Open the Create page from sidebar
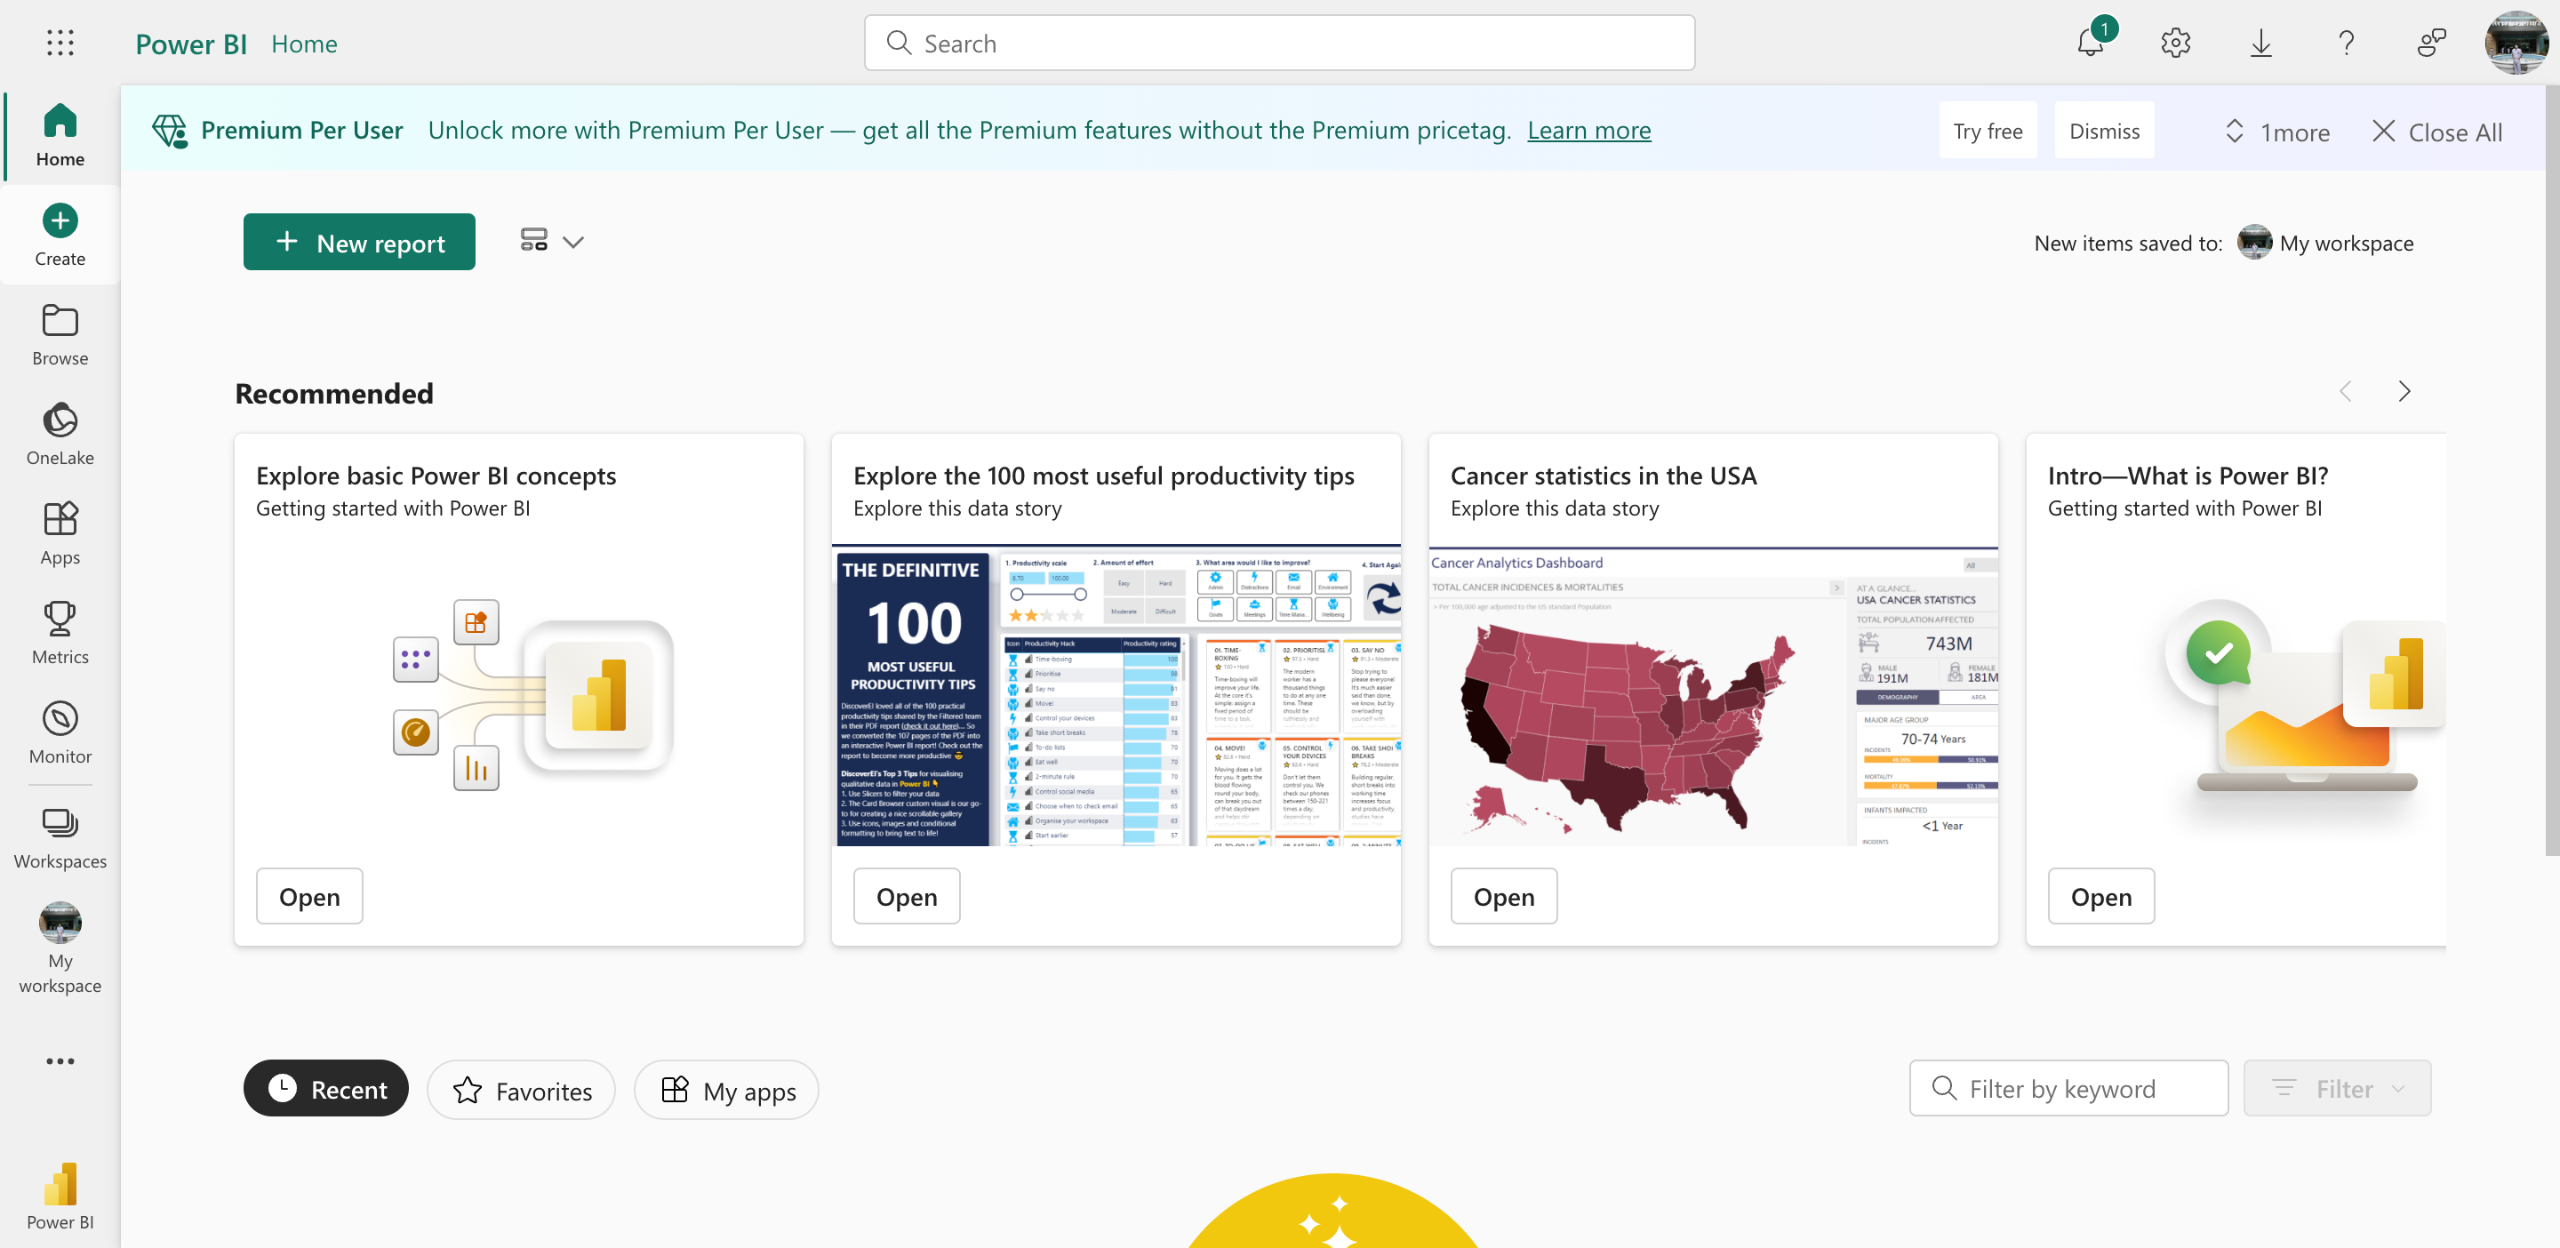This screenshot has height=1248, width=2560. coord(60,235)
